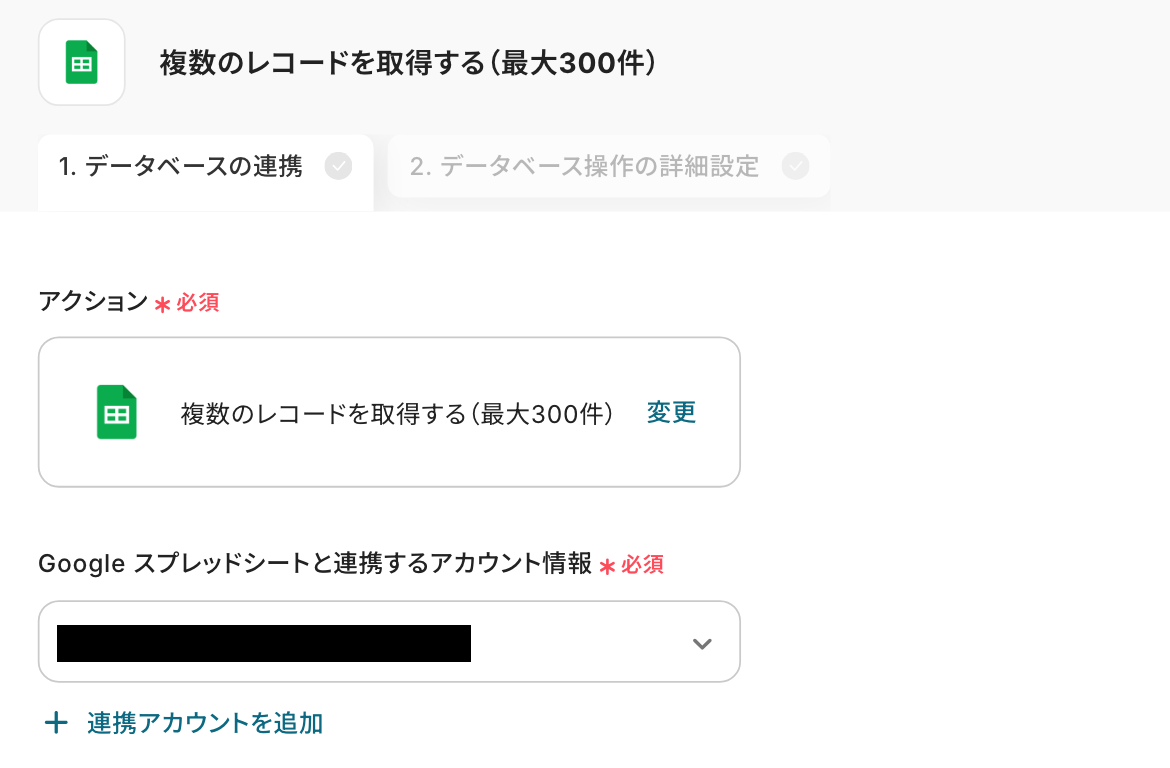Click the checkmark icon on step 2 tab

coord(796,166)
